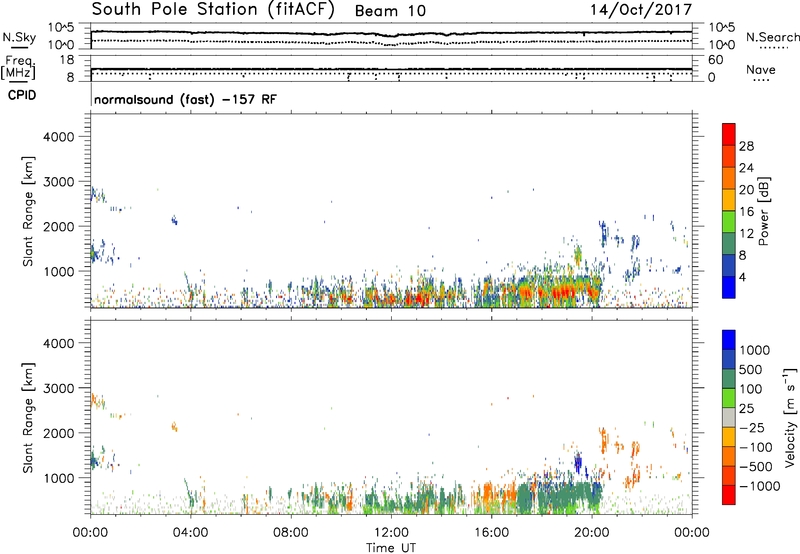Image resolution: width=800 pixels, height=554 pixels.
Task: Click the '18' tick on frequency axis
Action: tap(67, 60)
